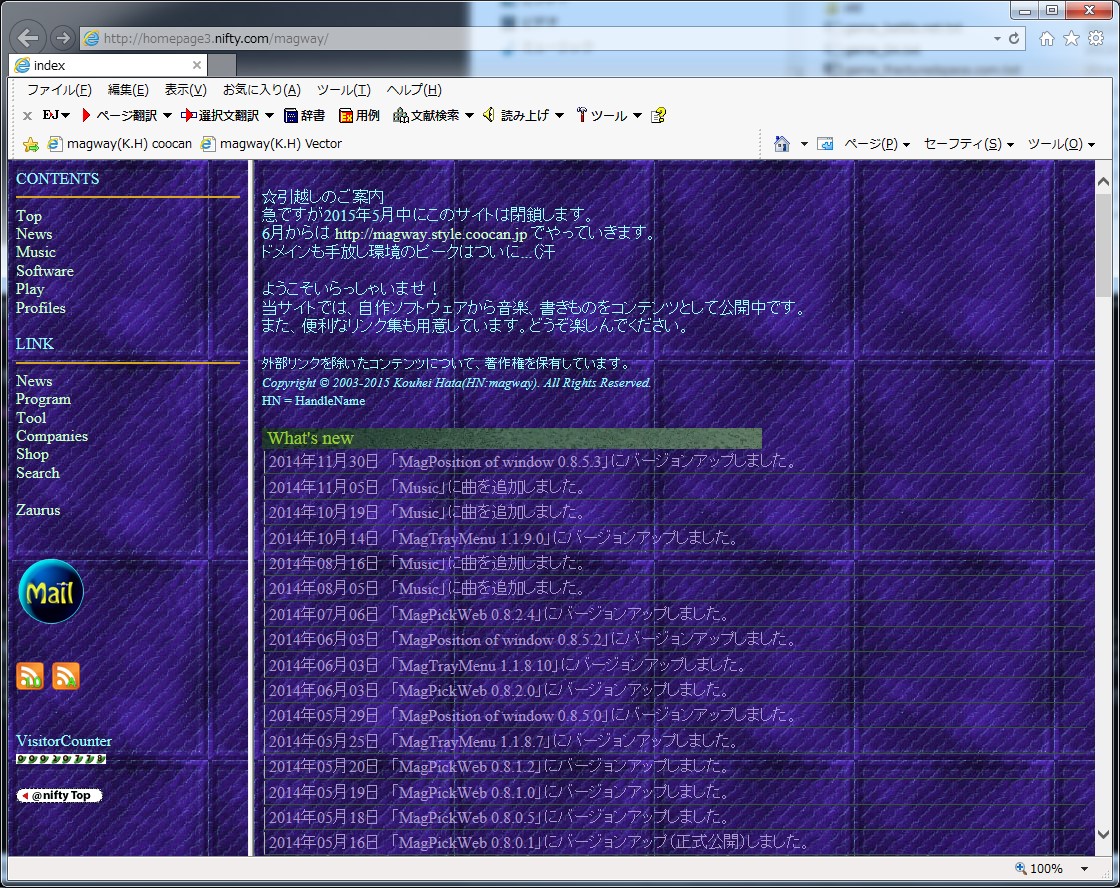Click the visitor counter digits image
This screenshot has height=888, width=1120.
[x=61, y=759]
